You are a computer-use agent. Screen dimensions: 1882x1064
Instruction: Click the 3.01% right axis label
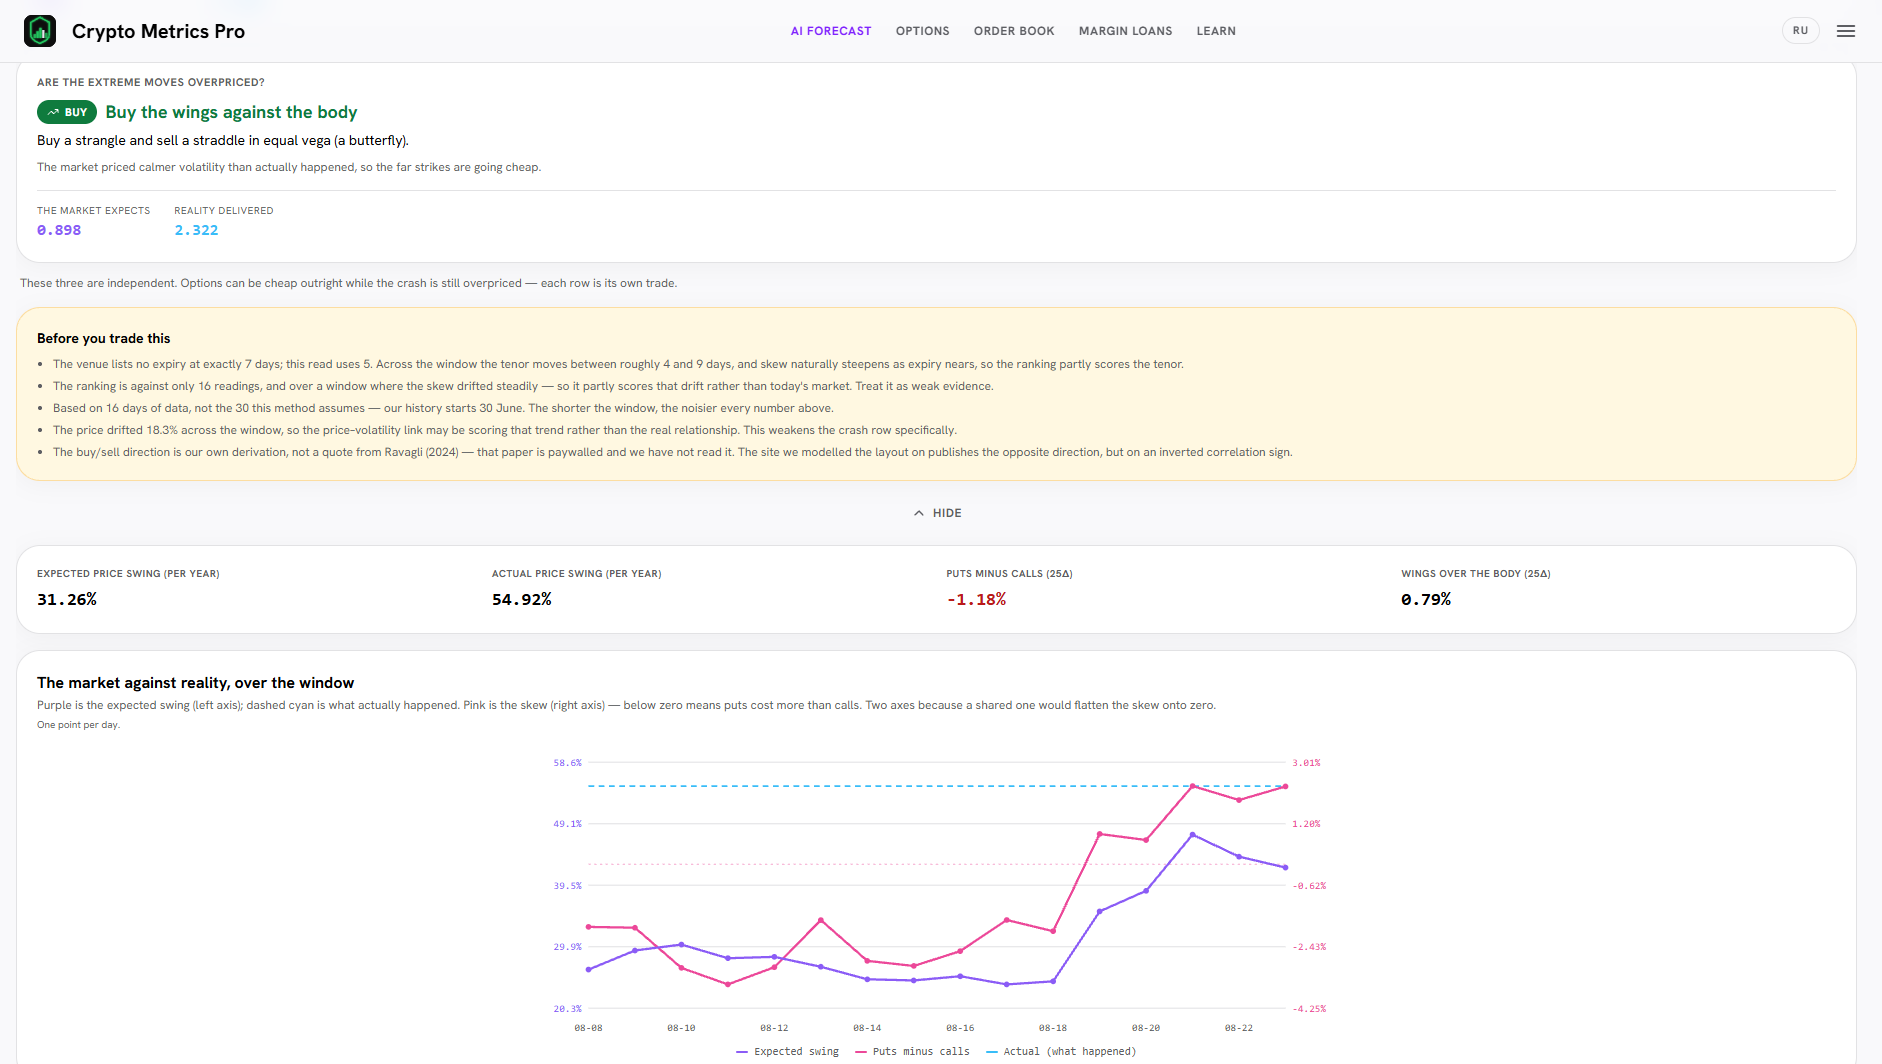click(1306, 763)
